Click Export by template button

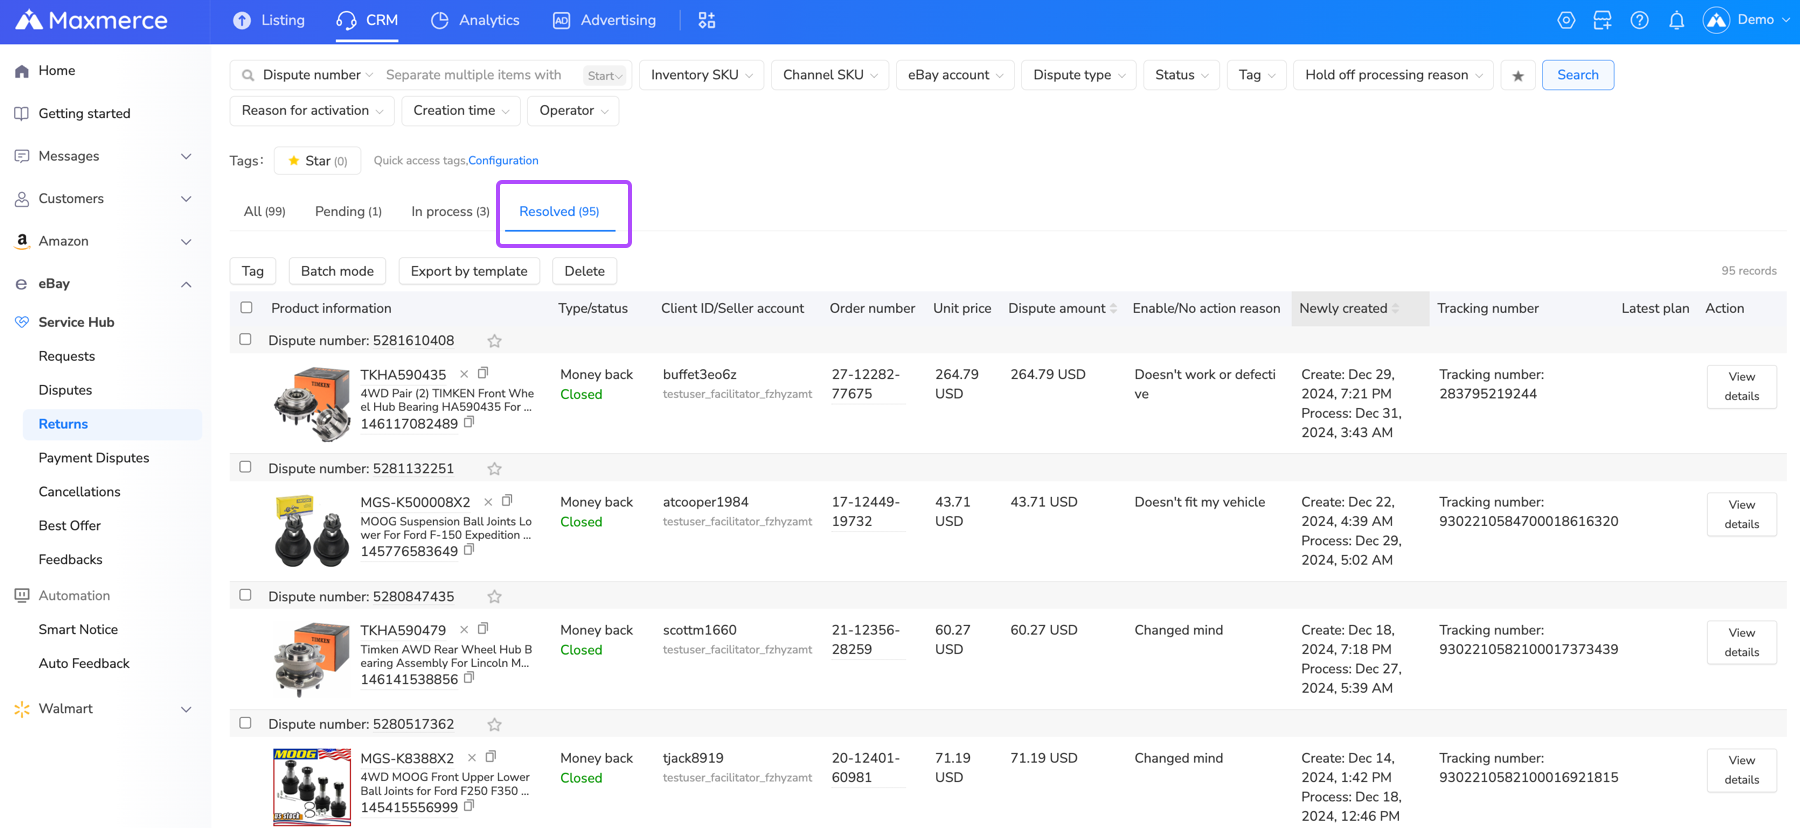469,271
